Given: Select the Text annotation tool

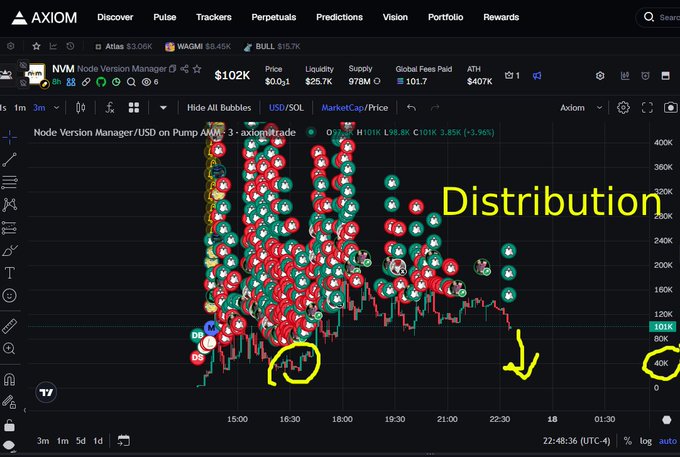Looking at the screenshot, I should coord(10,273).
